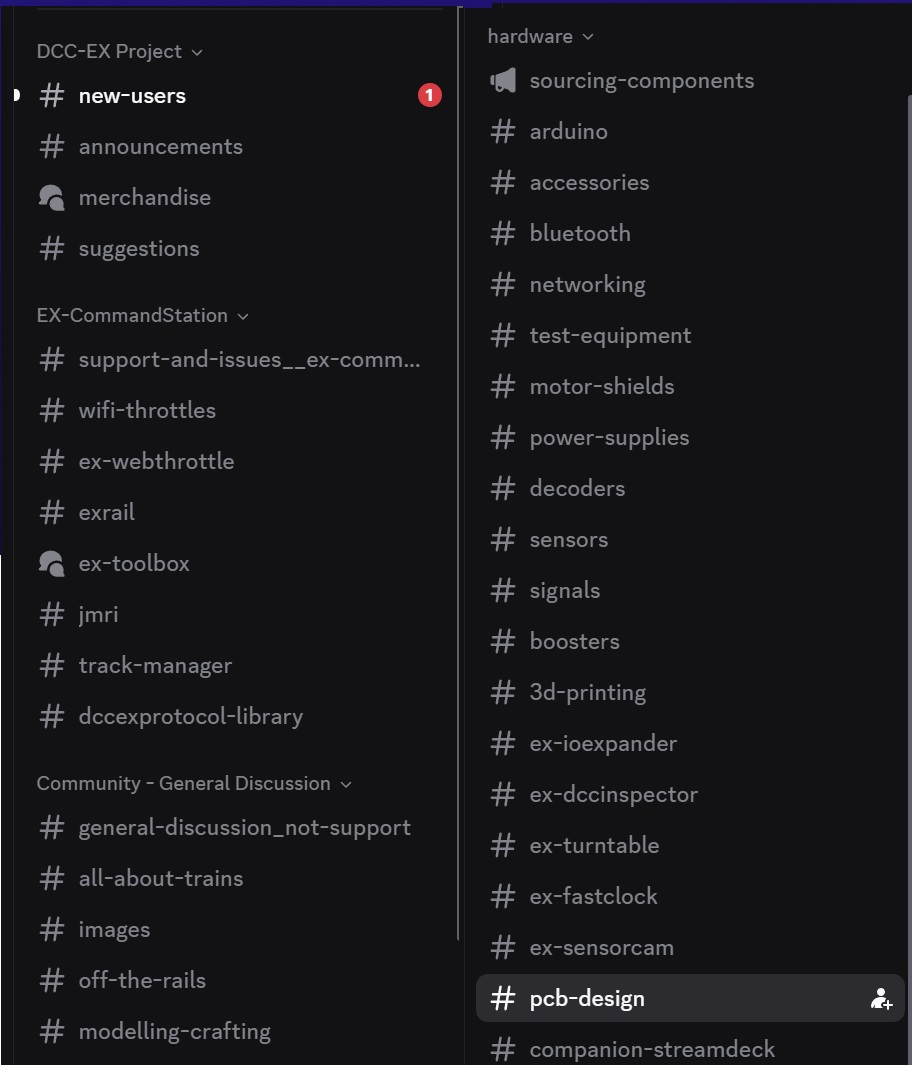The image size is (912, 1065).
Task: Go to the ex-turntable channel
Action: pos(594,845)
